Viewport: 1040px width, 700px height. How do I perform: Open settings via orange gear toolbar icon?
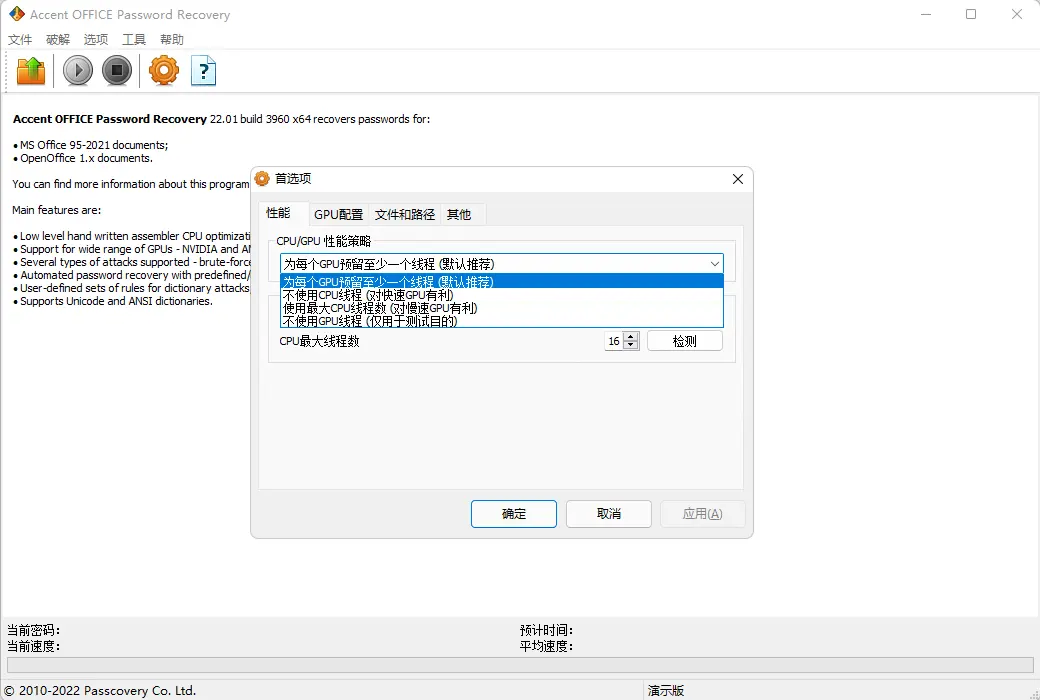pyautogui.click(x=164, y=70)
